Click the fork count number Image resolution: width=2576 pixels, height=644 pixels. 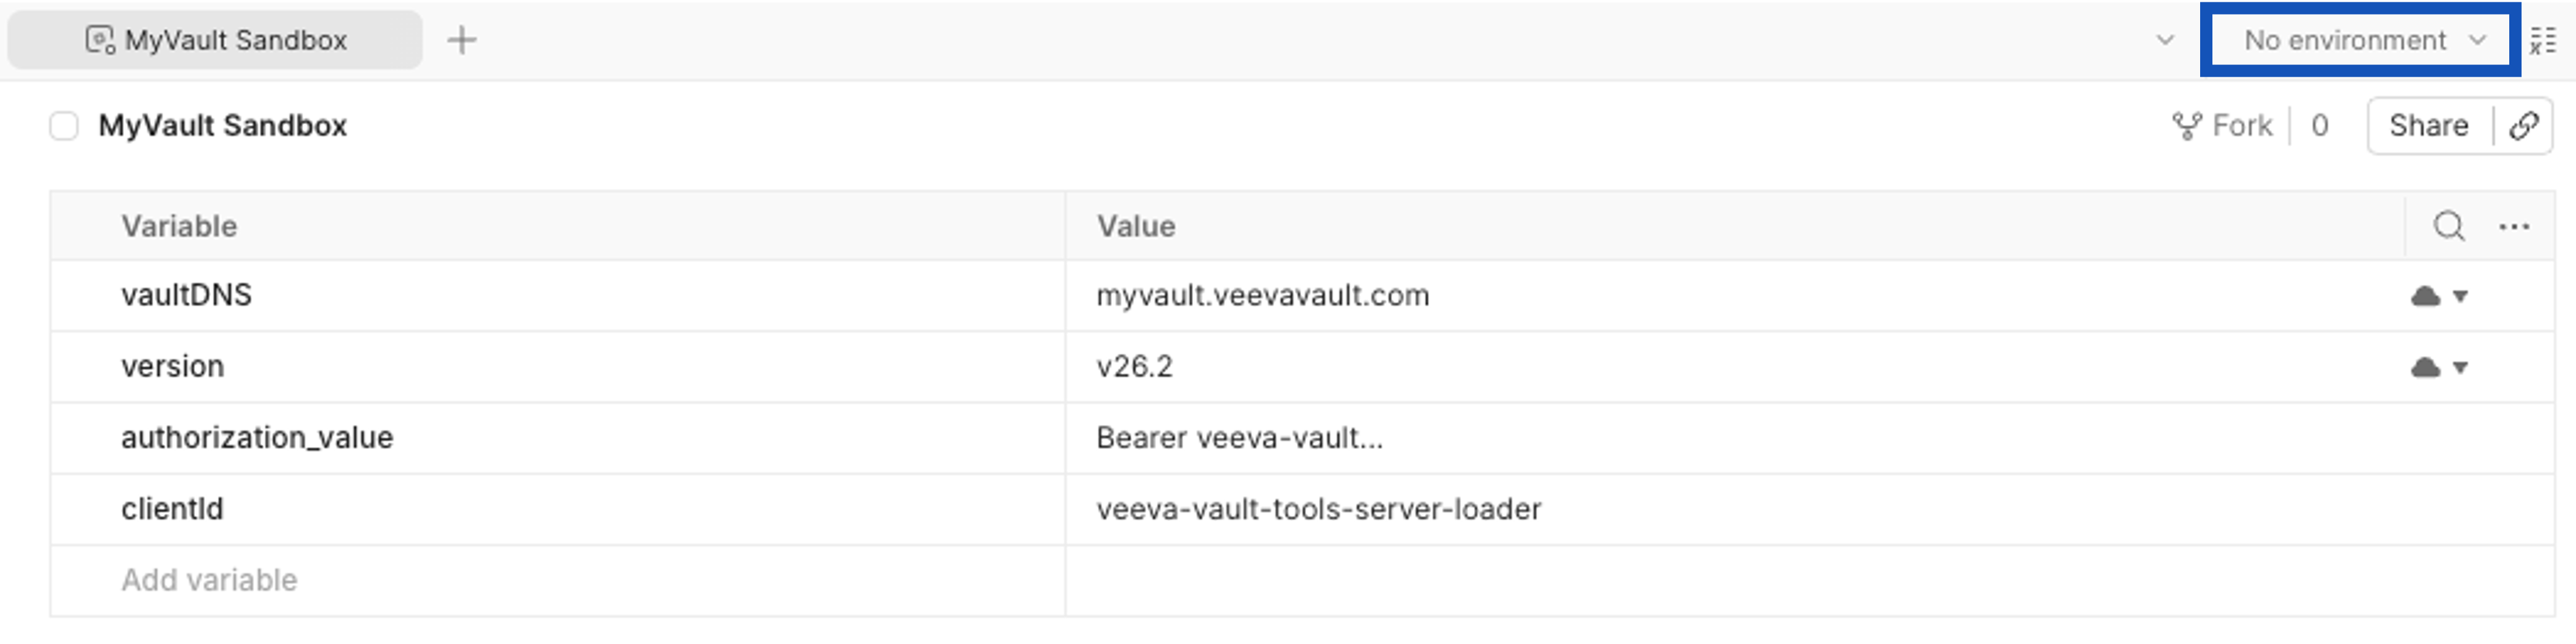[2320, 126]
